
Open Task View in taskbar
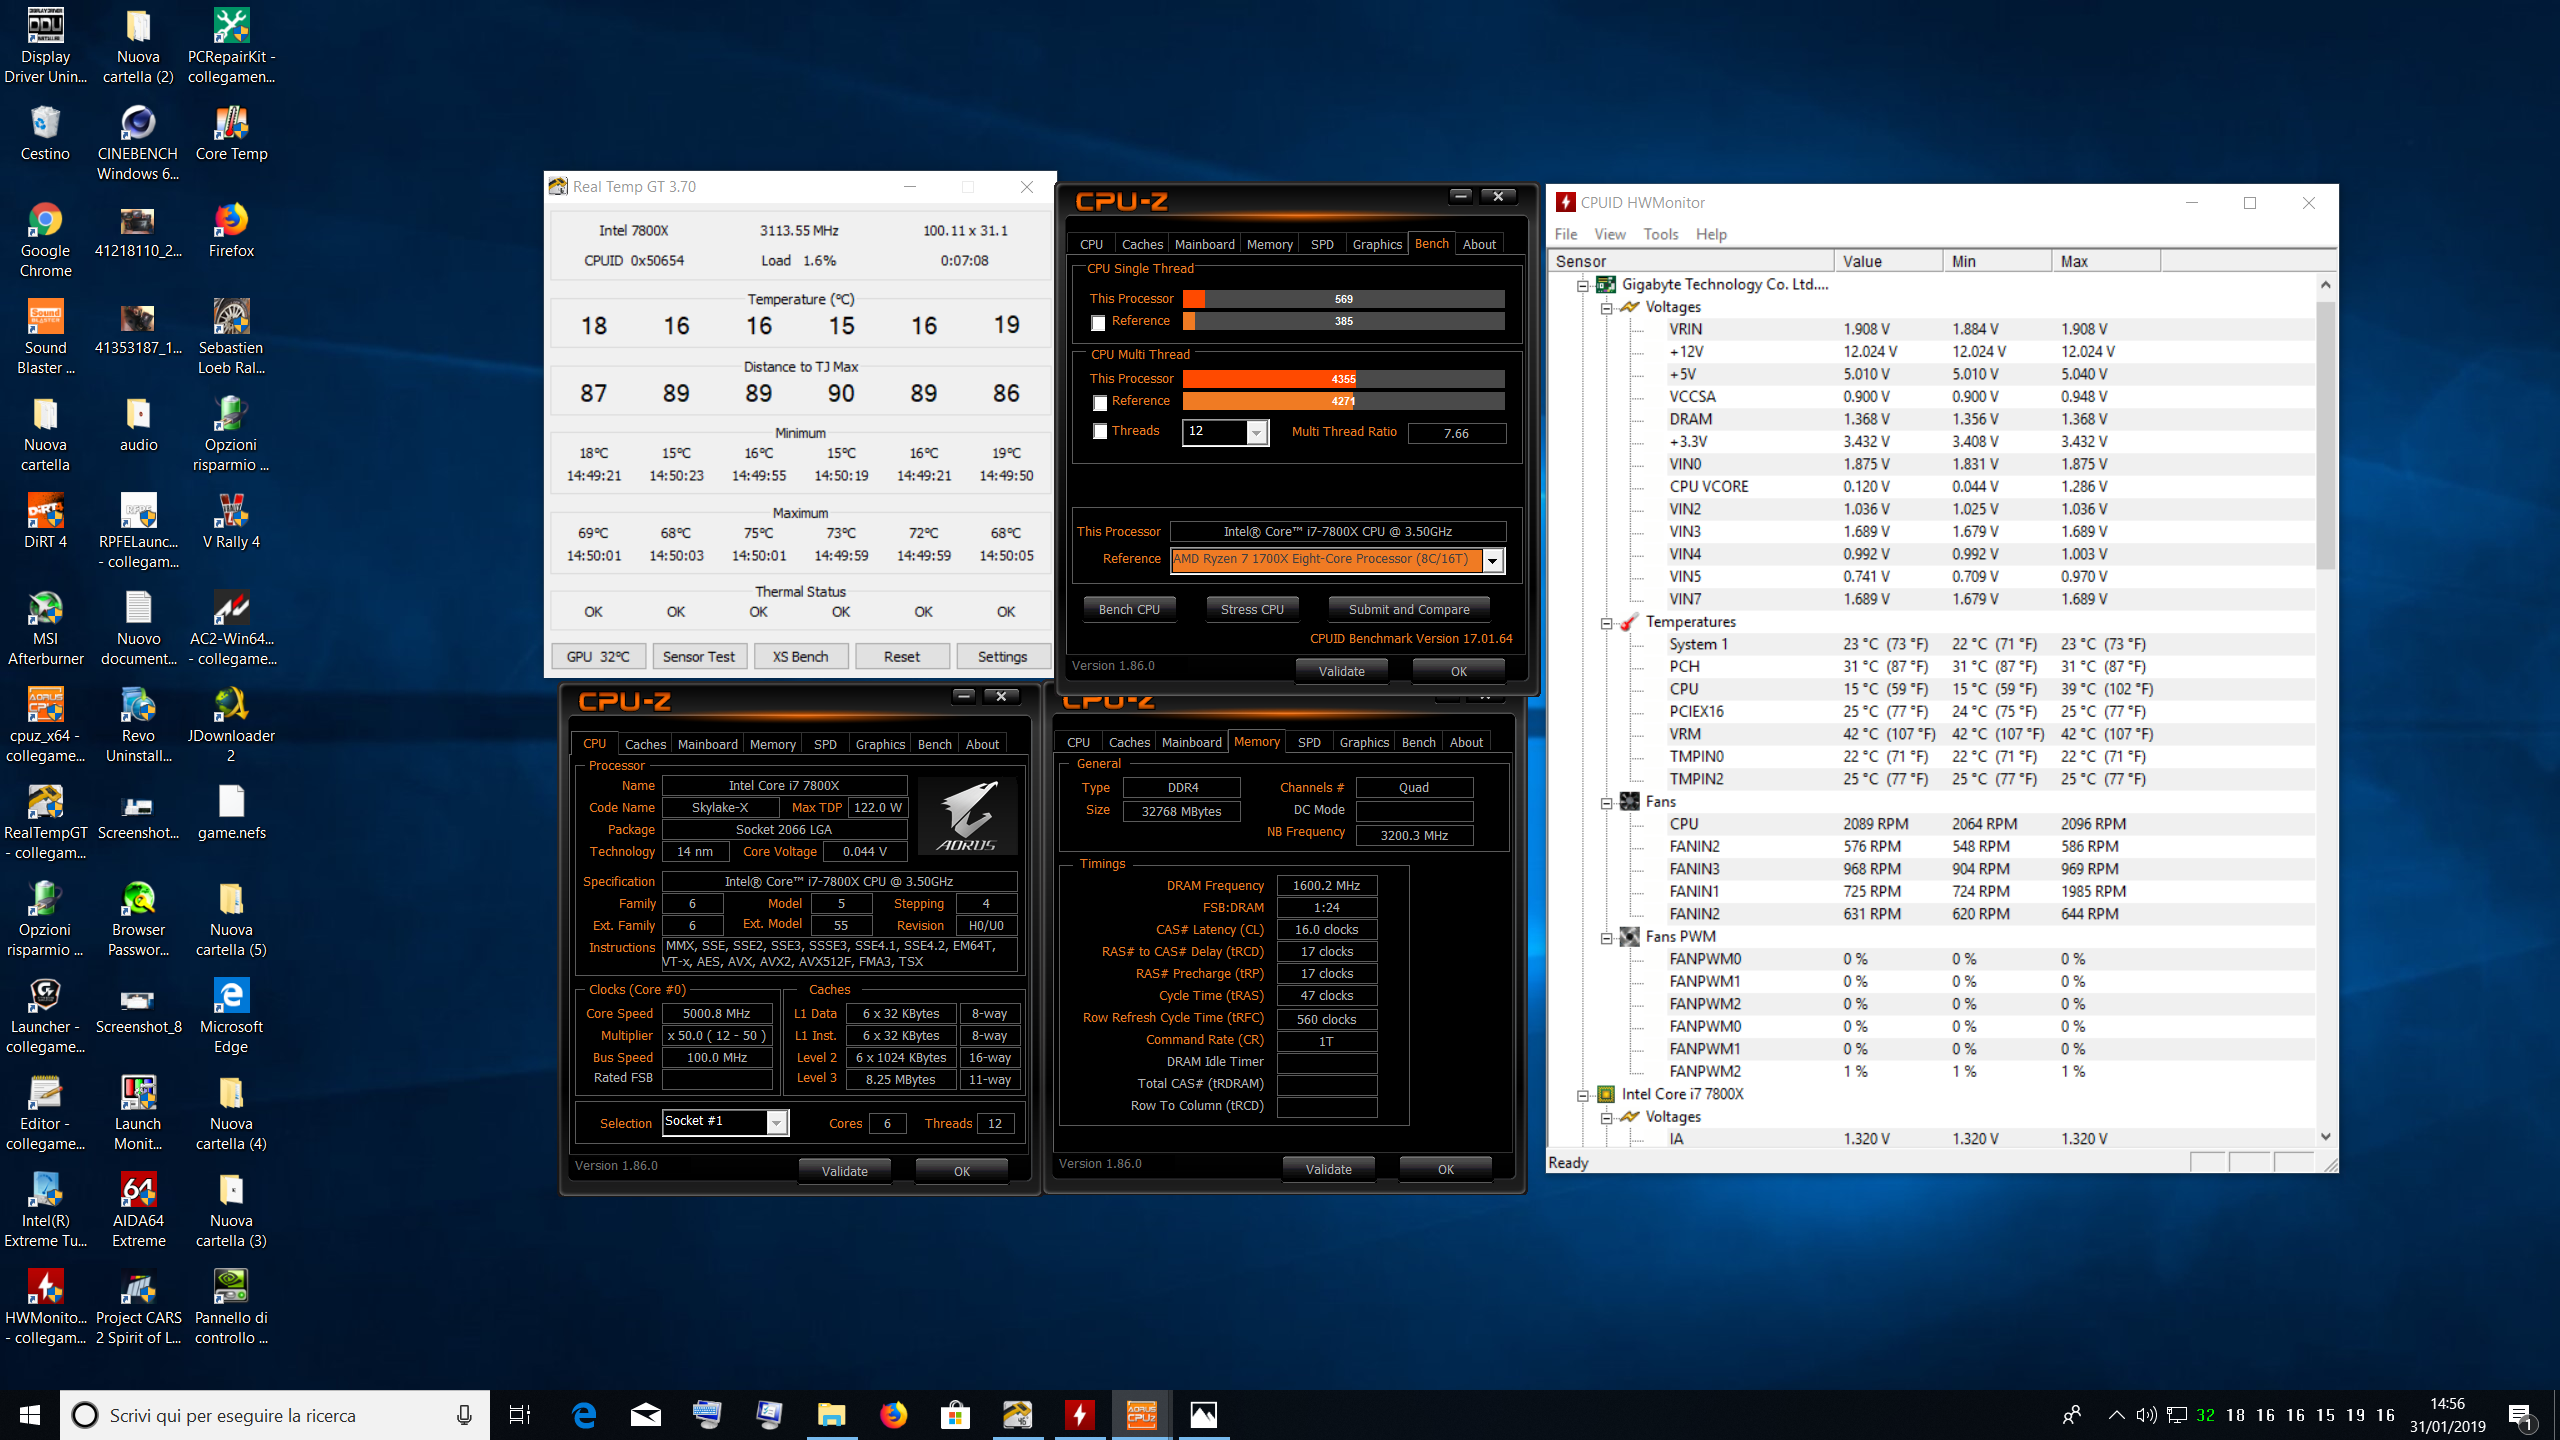click(x=520, y=1415)
